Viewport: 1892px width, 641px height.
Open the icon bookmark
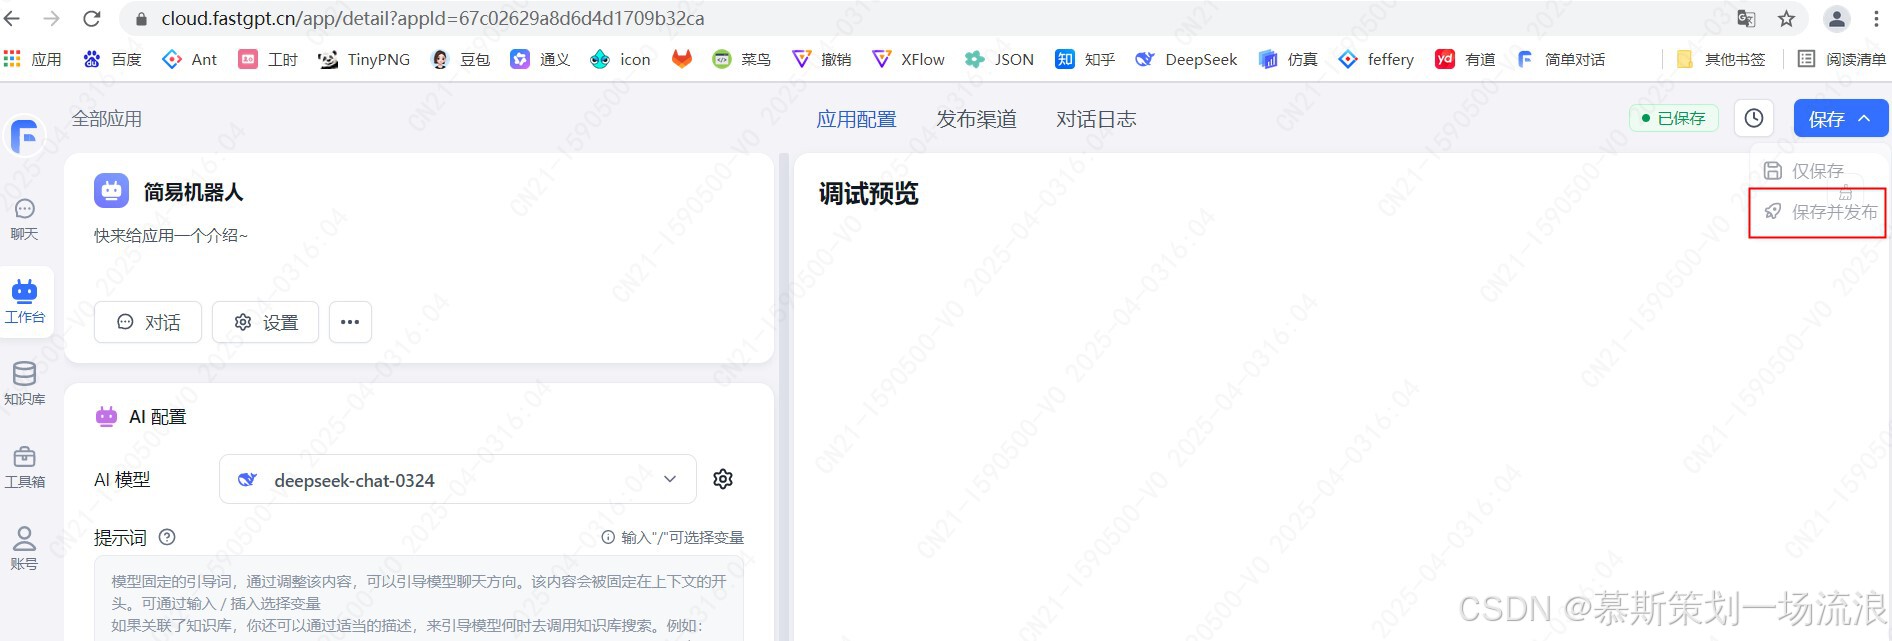tap(620, 59)
